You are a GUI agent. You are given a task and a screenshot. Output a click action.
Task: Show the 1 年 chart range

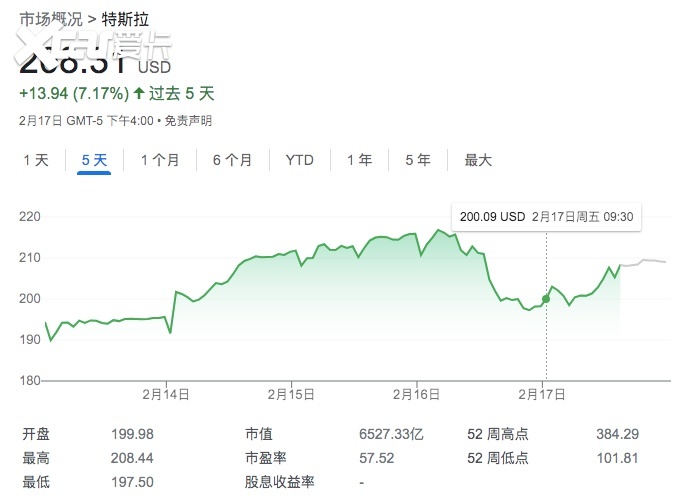tap(359, 160)
